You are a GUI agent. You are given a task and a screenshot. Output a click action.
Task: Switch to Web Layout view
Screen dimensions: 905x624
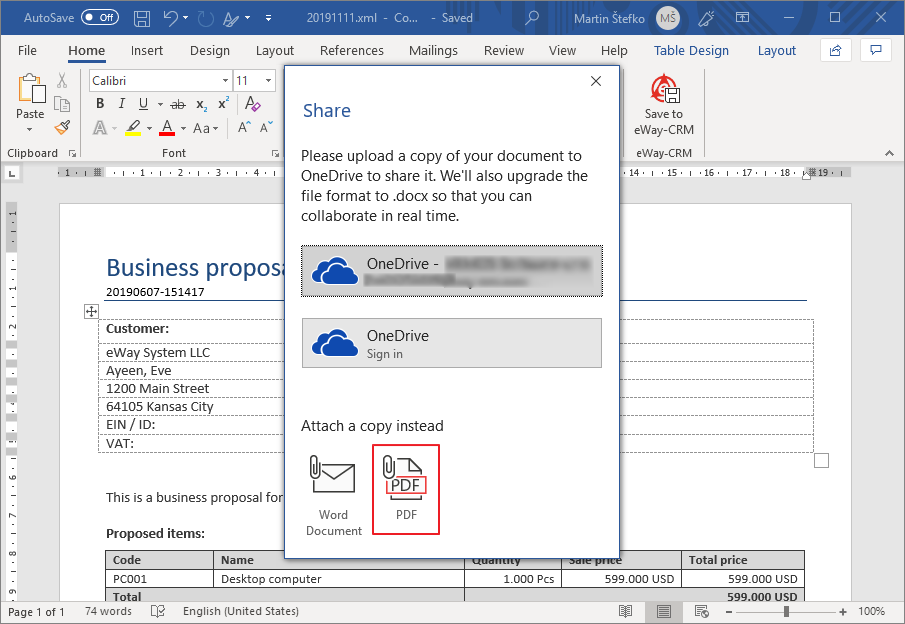click(x=702, y=611)
